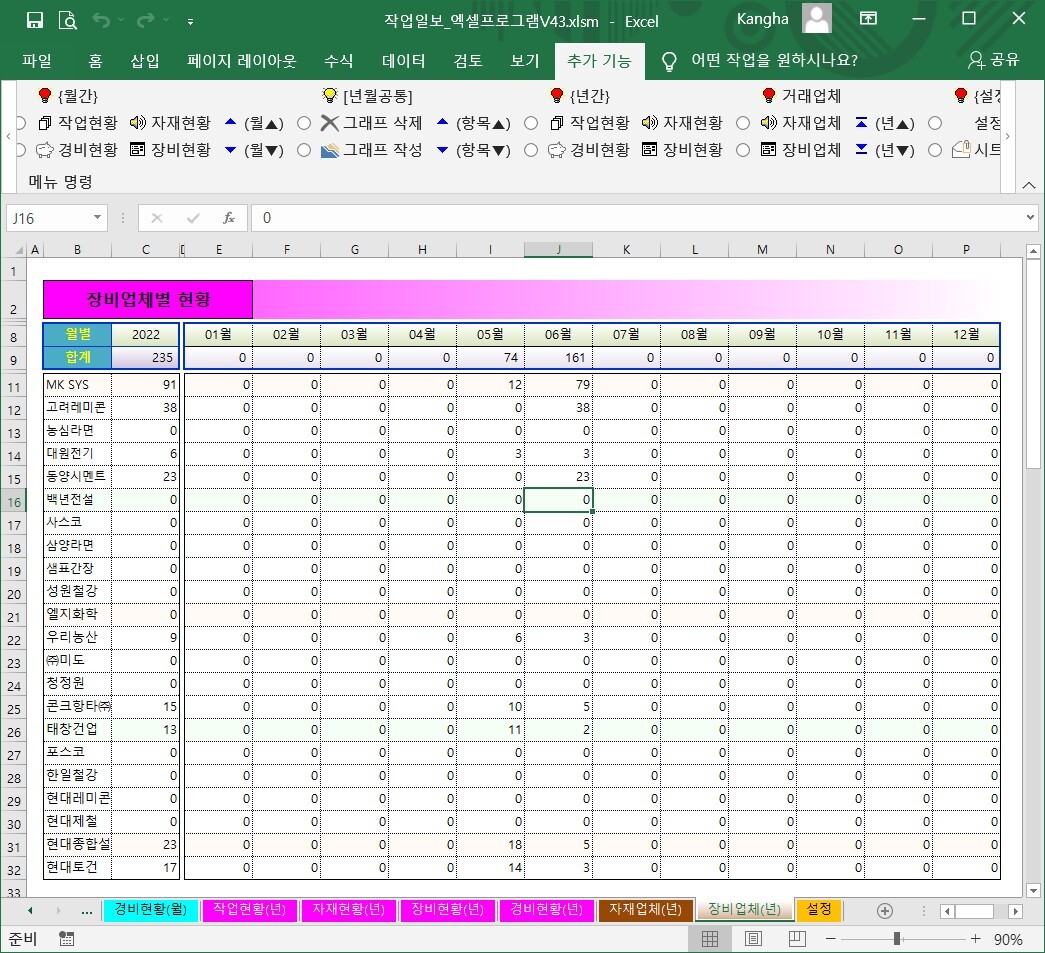Open the Name Box dropdown arrow
This screenshot has width=1045, height=953.
pyautogui.click(x=97, y=217)
